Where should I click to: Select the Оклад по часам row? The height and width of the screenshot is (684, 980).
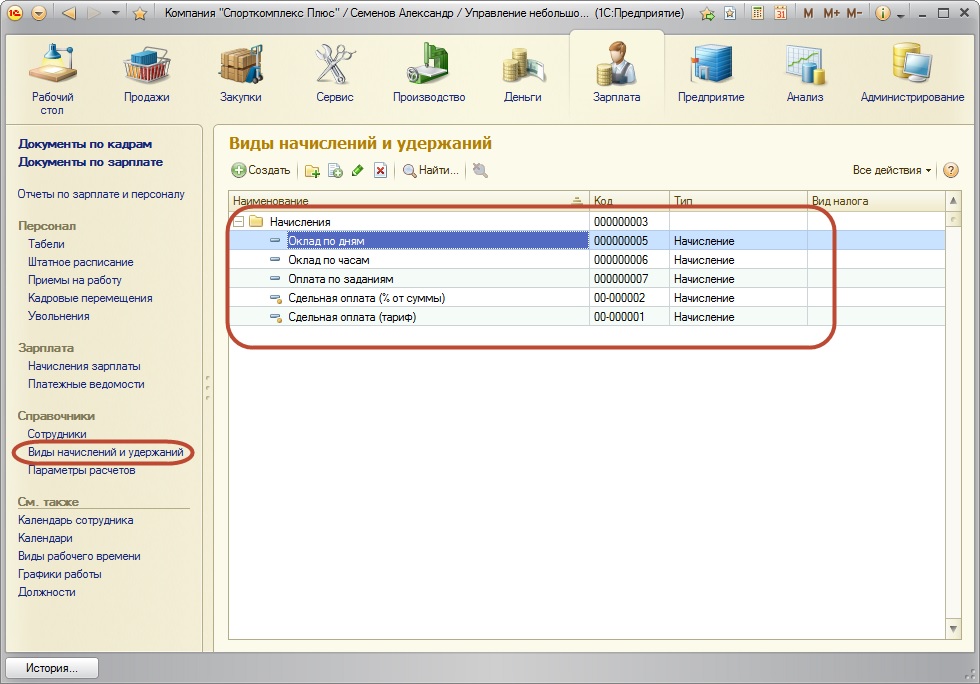point(586,259)
